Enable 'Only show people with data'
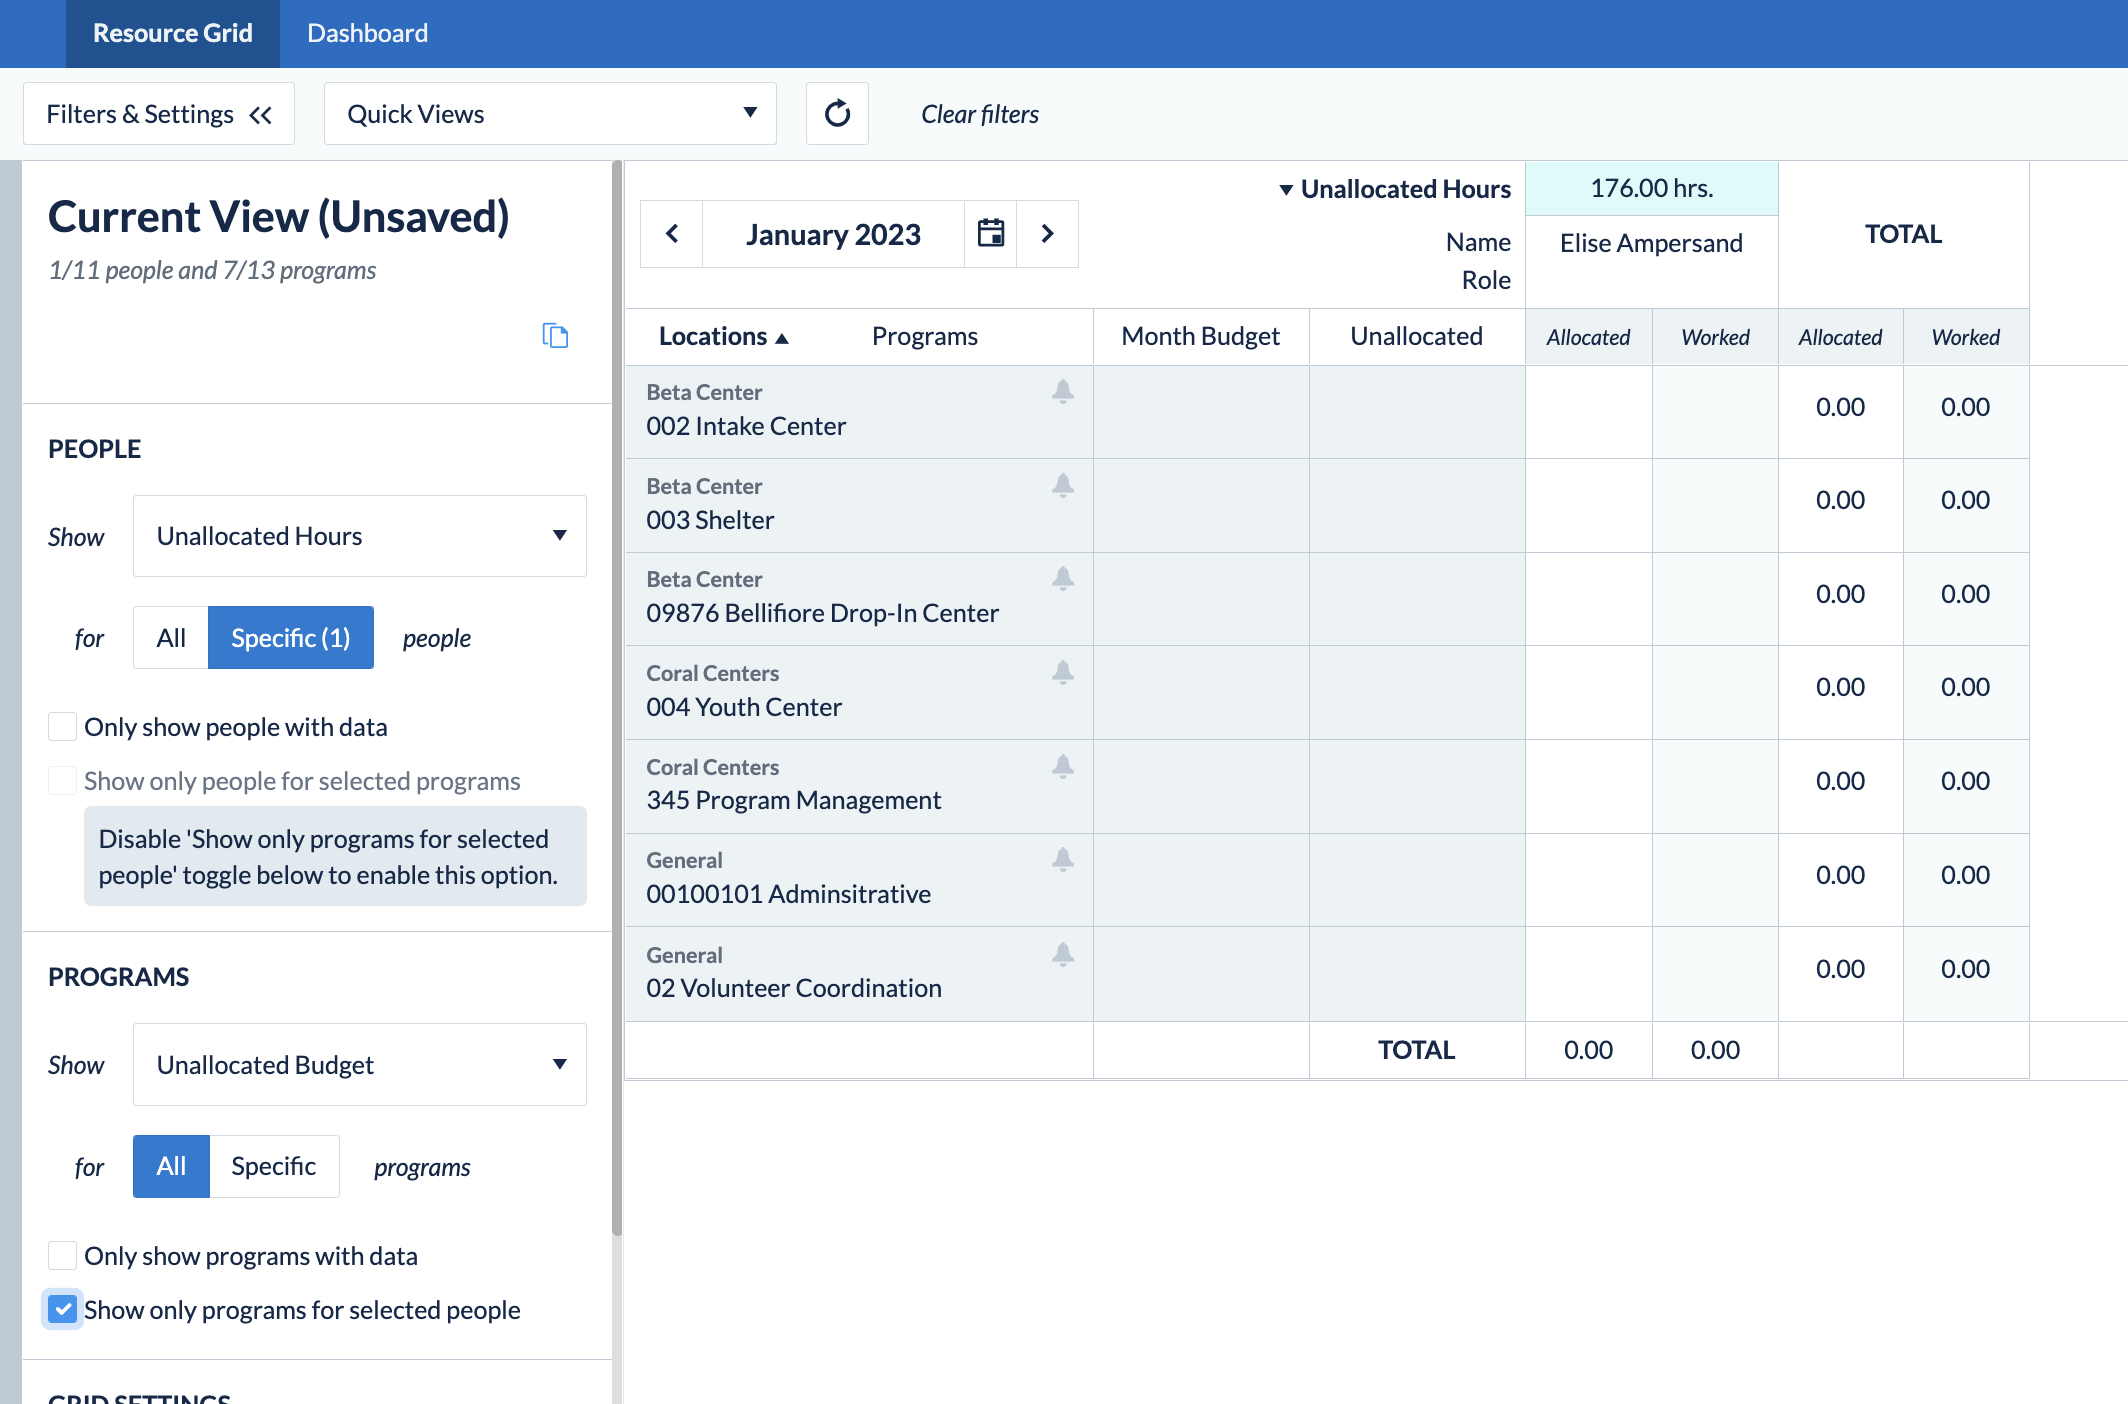 tap(63, 727)
